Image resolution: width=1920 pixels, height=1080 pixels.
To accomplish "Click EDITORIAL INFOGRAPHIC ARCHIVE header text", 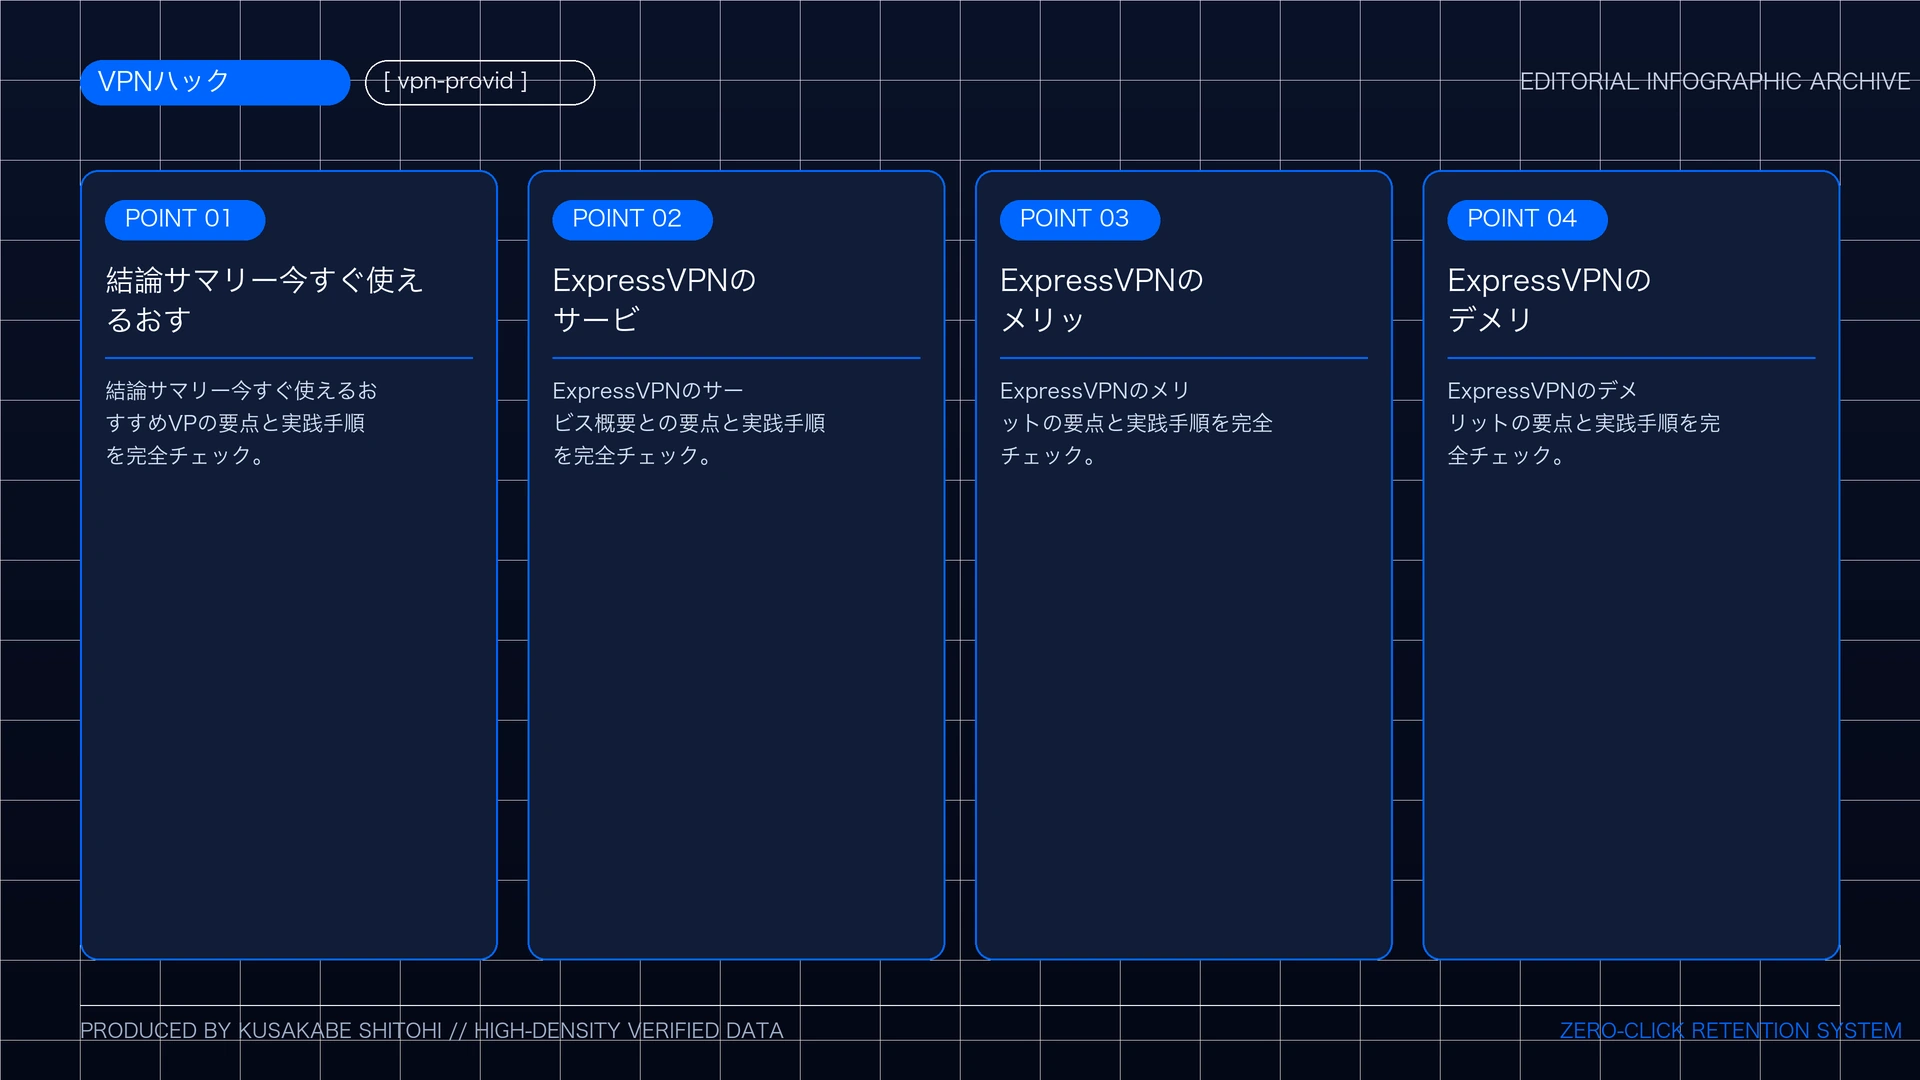I will pos(1715,82).
